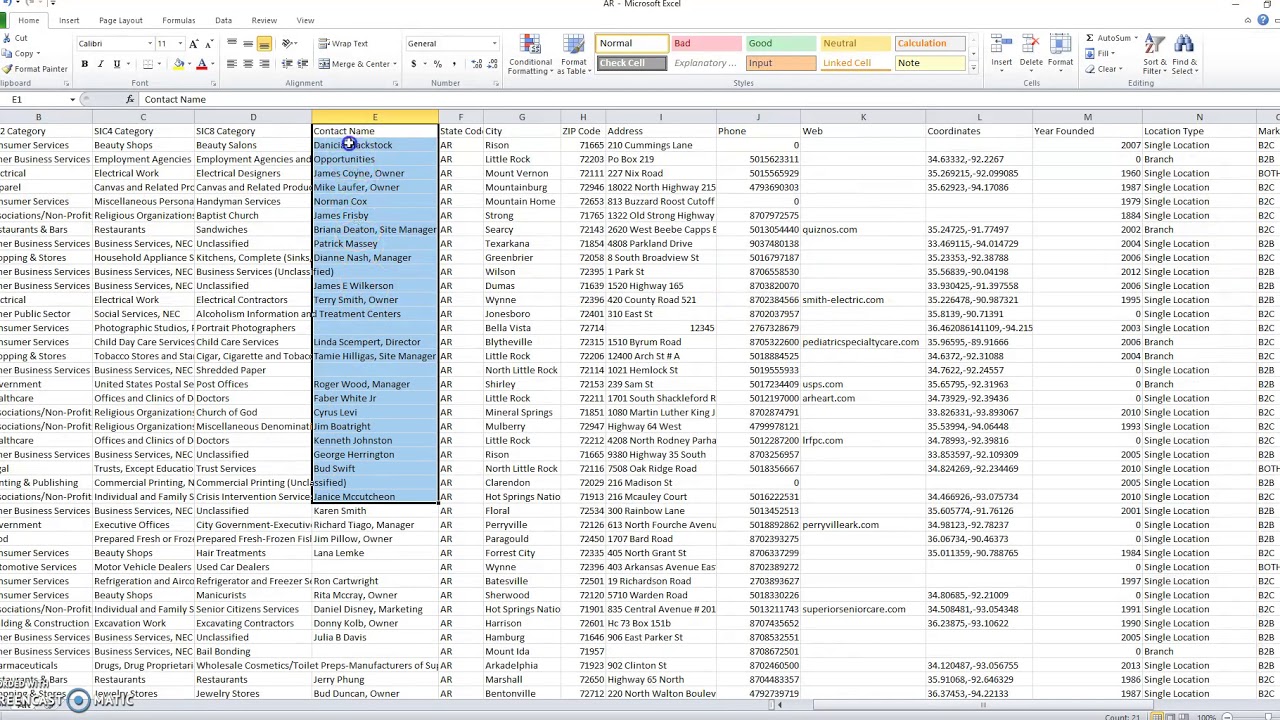Viewport: 1280px width, 720px height.
Task: Click the Insert Function fx button
Action: tap(130, 100)
